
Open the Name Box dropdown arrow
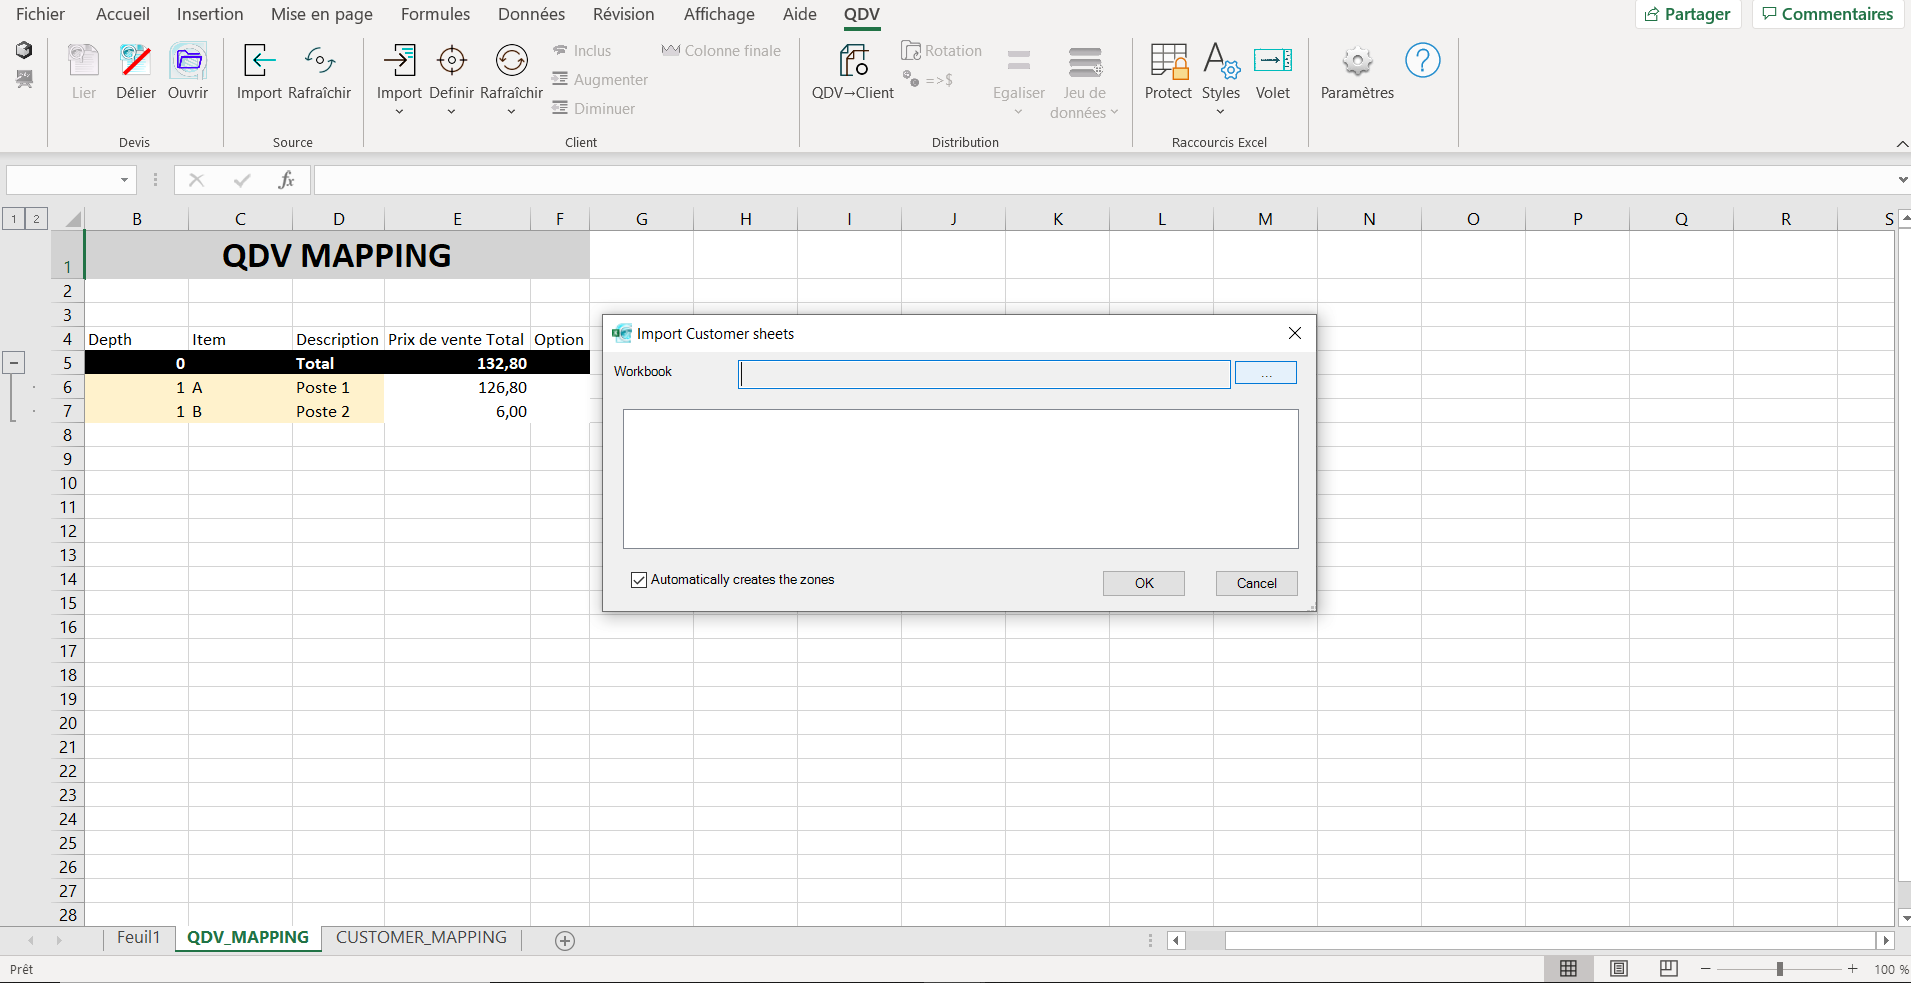click(124, 180)
